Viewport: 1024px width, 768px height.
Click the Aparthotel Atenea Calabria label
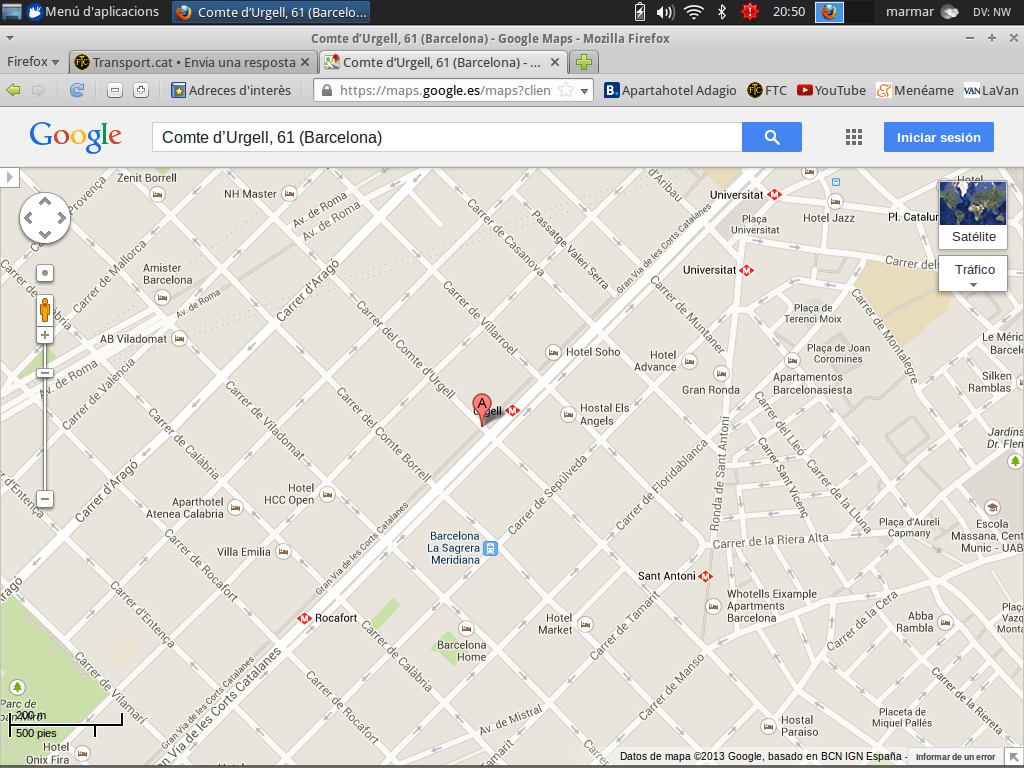[185, 508]
